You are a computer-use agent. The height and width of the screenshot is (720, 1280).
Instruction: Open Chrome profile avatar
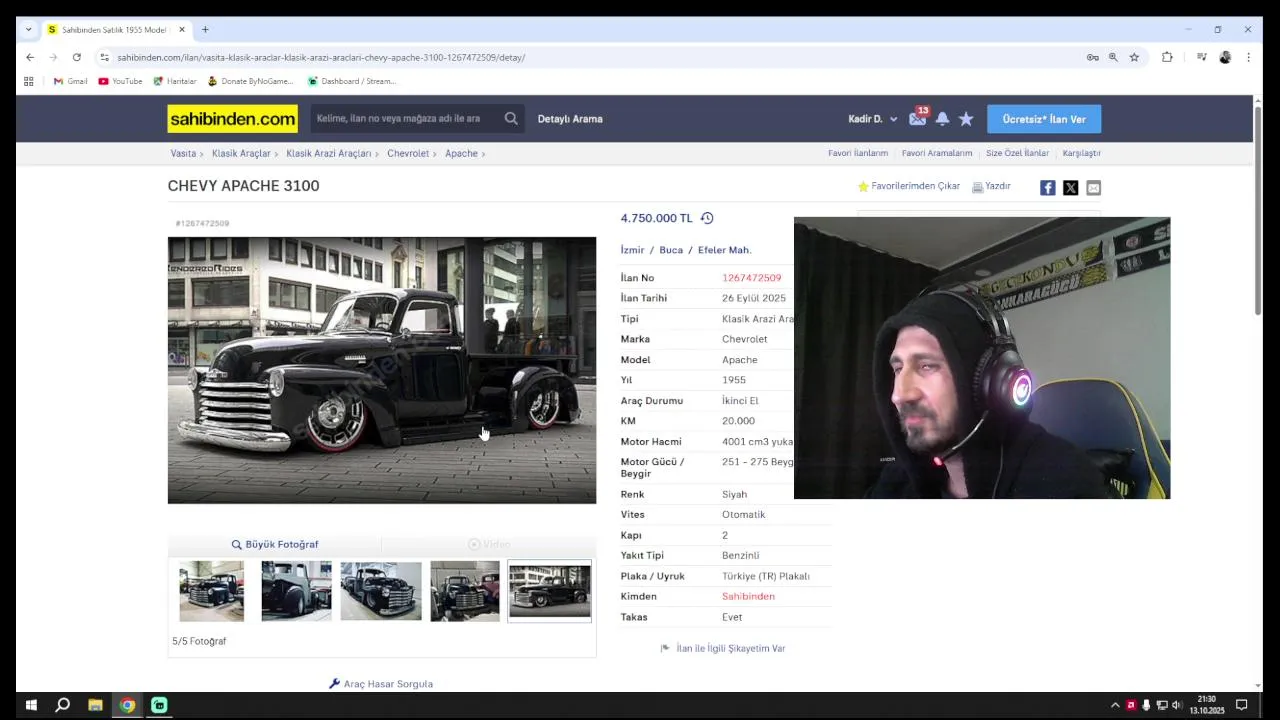tap(1225, 57)
